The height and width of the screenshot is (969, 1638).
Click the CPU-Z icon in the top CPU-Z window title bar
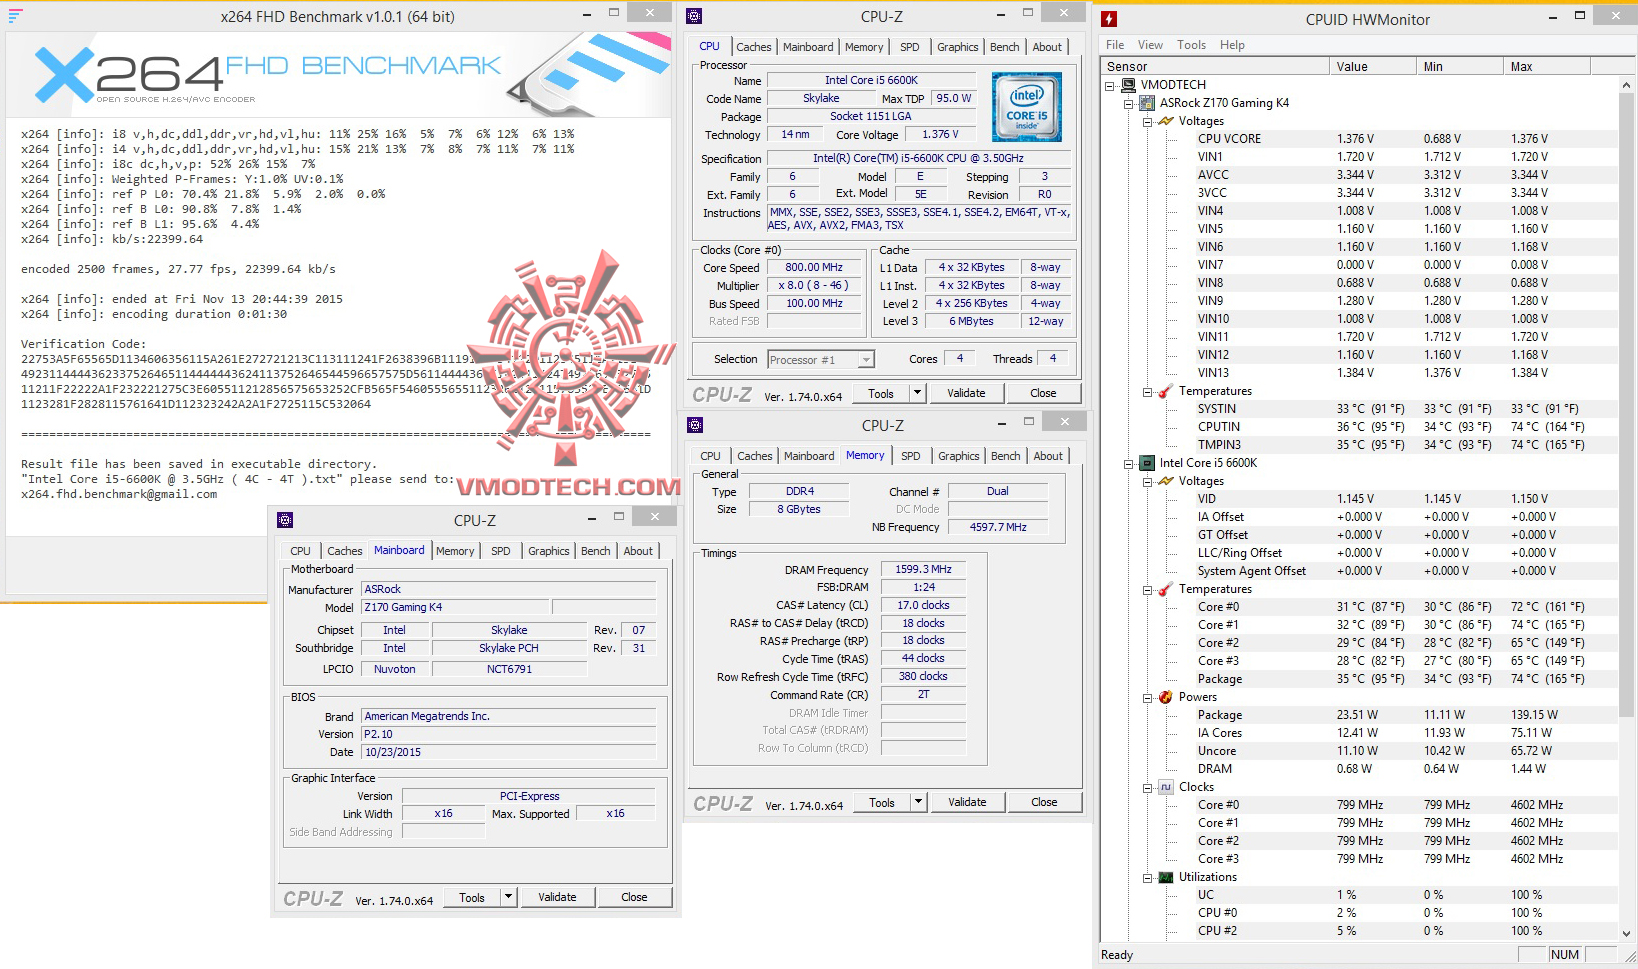pyautogui.click(x=695, y=16)
